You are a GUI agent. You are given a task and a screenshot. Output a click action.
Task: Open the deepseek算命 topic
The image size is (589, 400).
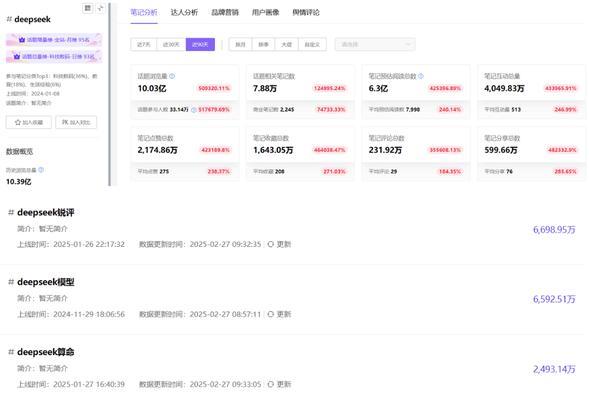45,352
